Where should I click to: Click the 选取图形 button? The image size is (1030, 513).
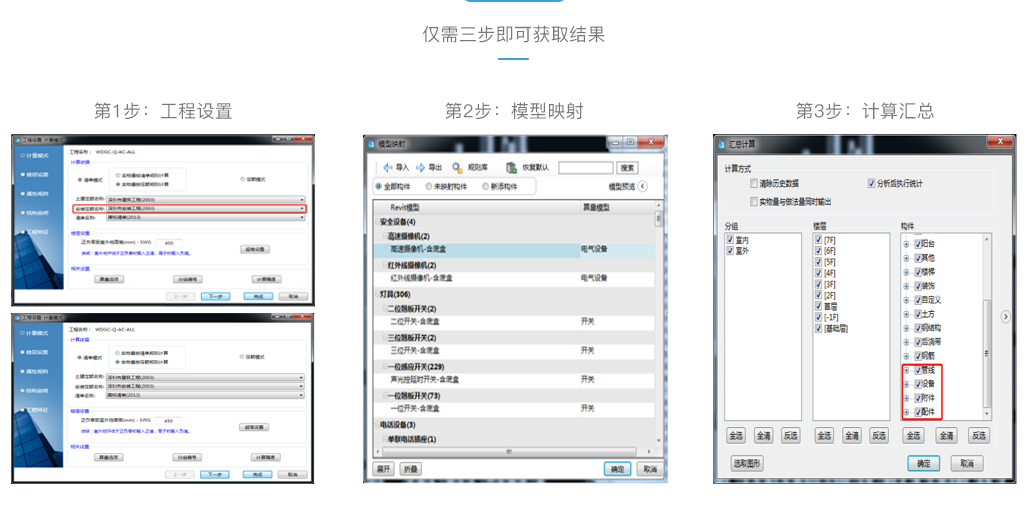(747, 464)
